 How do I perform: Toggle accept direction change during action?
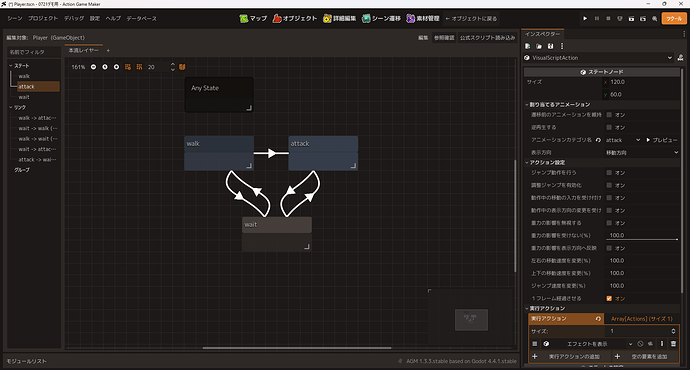point(609,210)
